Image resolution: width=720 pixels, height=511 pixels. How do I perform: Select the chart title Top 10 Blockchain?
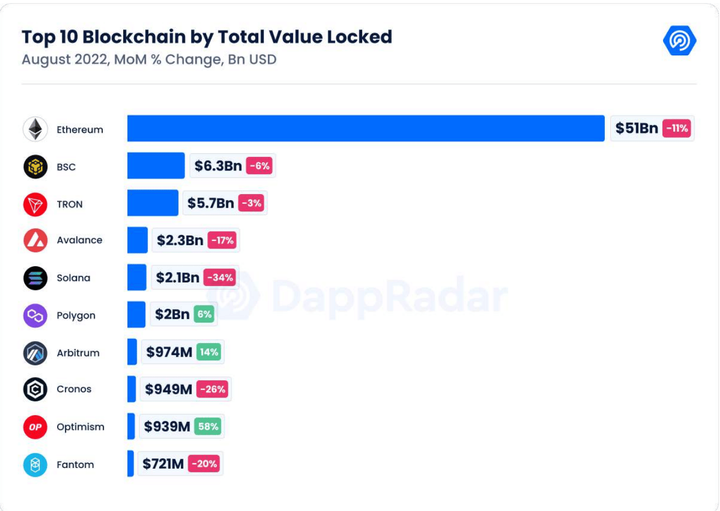tap(207, 37)
